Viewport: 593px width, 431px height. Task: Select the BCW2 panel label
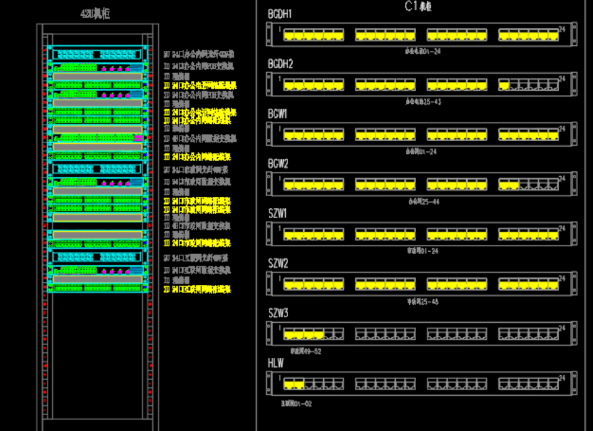(278, 164)
